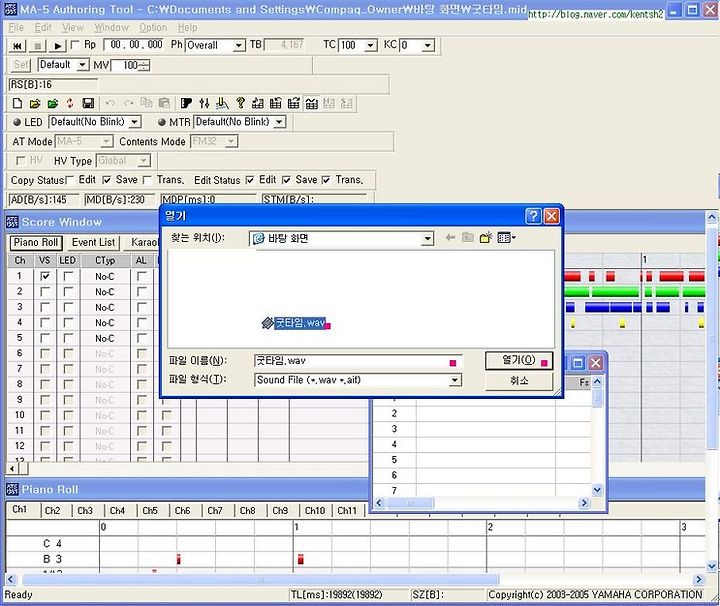The height and width of the screenshot is (606, 720).
Task: Open the Help menu
Action: pyautogui.click(x=187, y=28)
